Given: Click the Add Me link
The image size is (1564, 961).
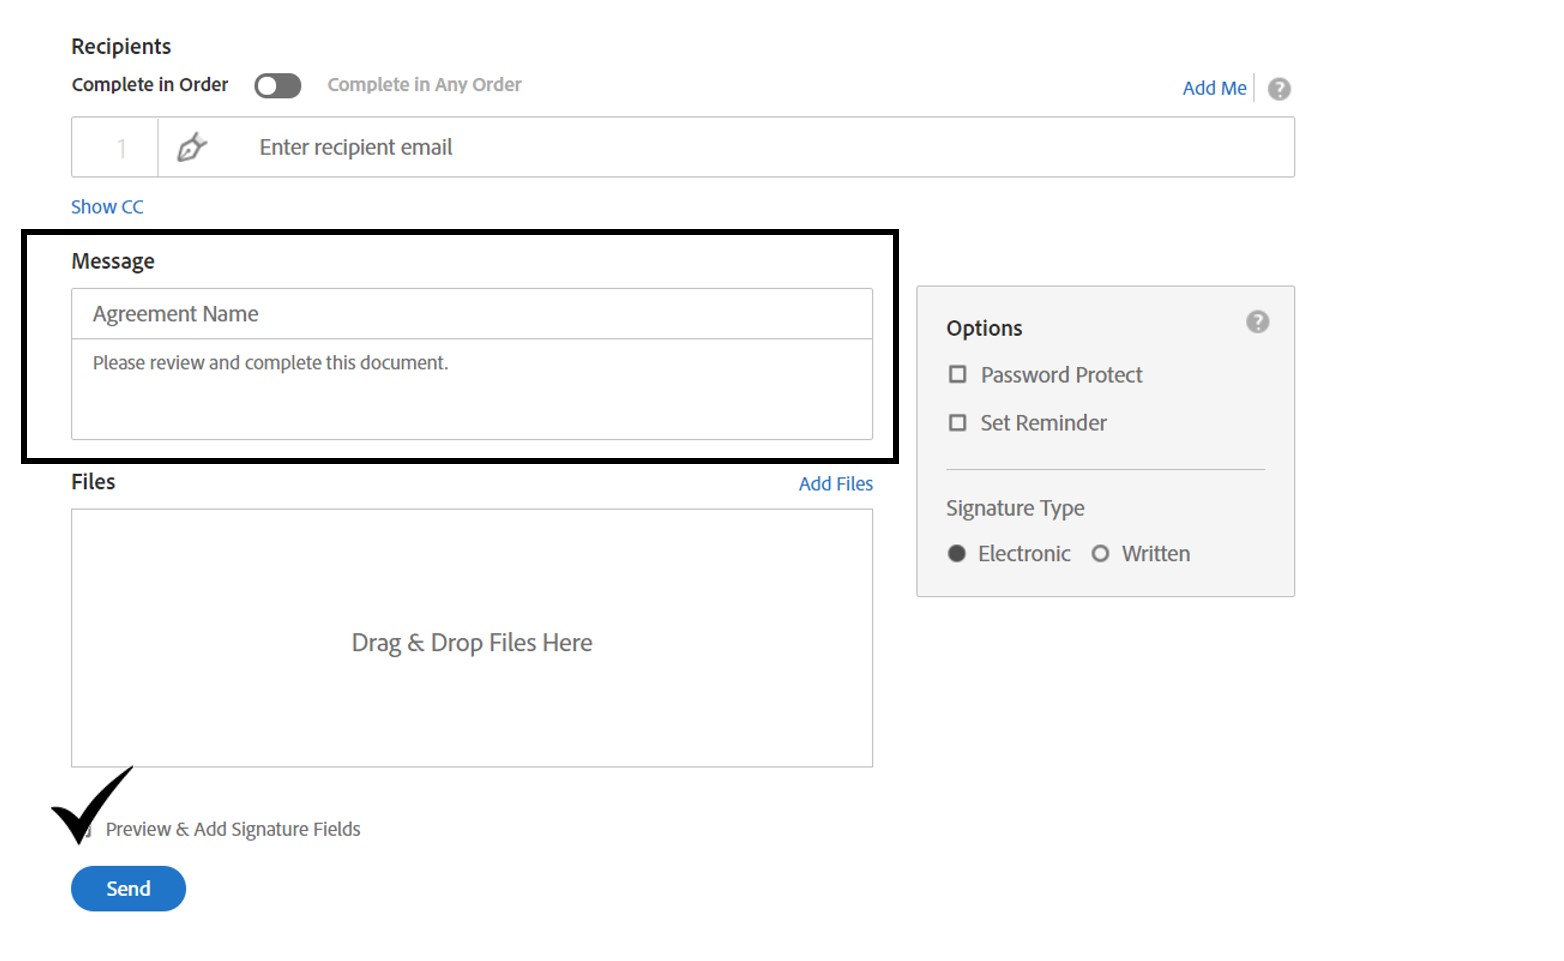Looking at the screenshot, I should click(1214, 88).
